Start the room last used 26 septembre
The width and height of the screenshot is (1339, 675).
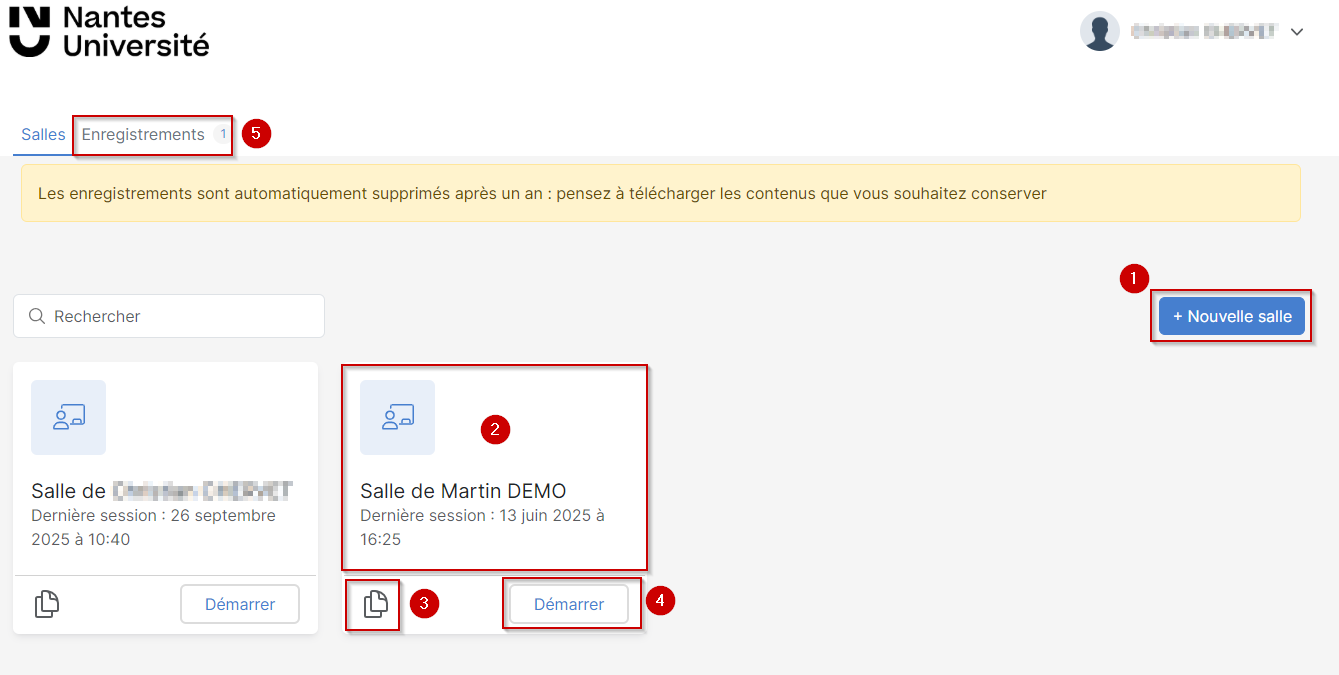[240, 604]
